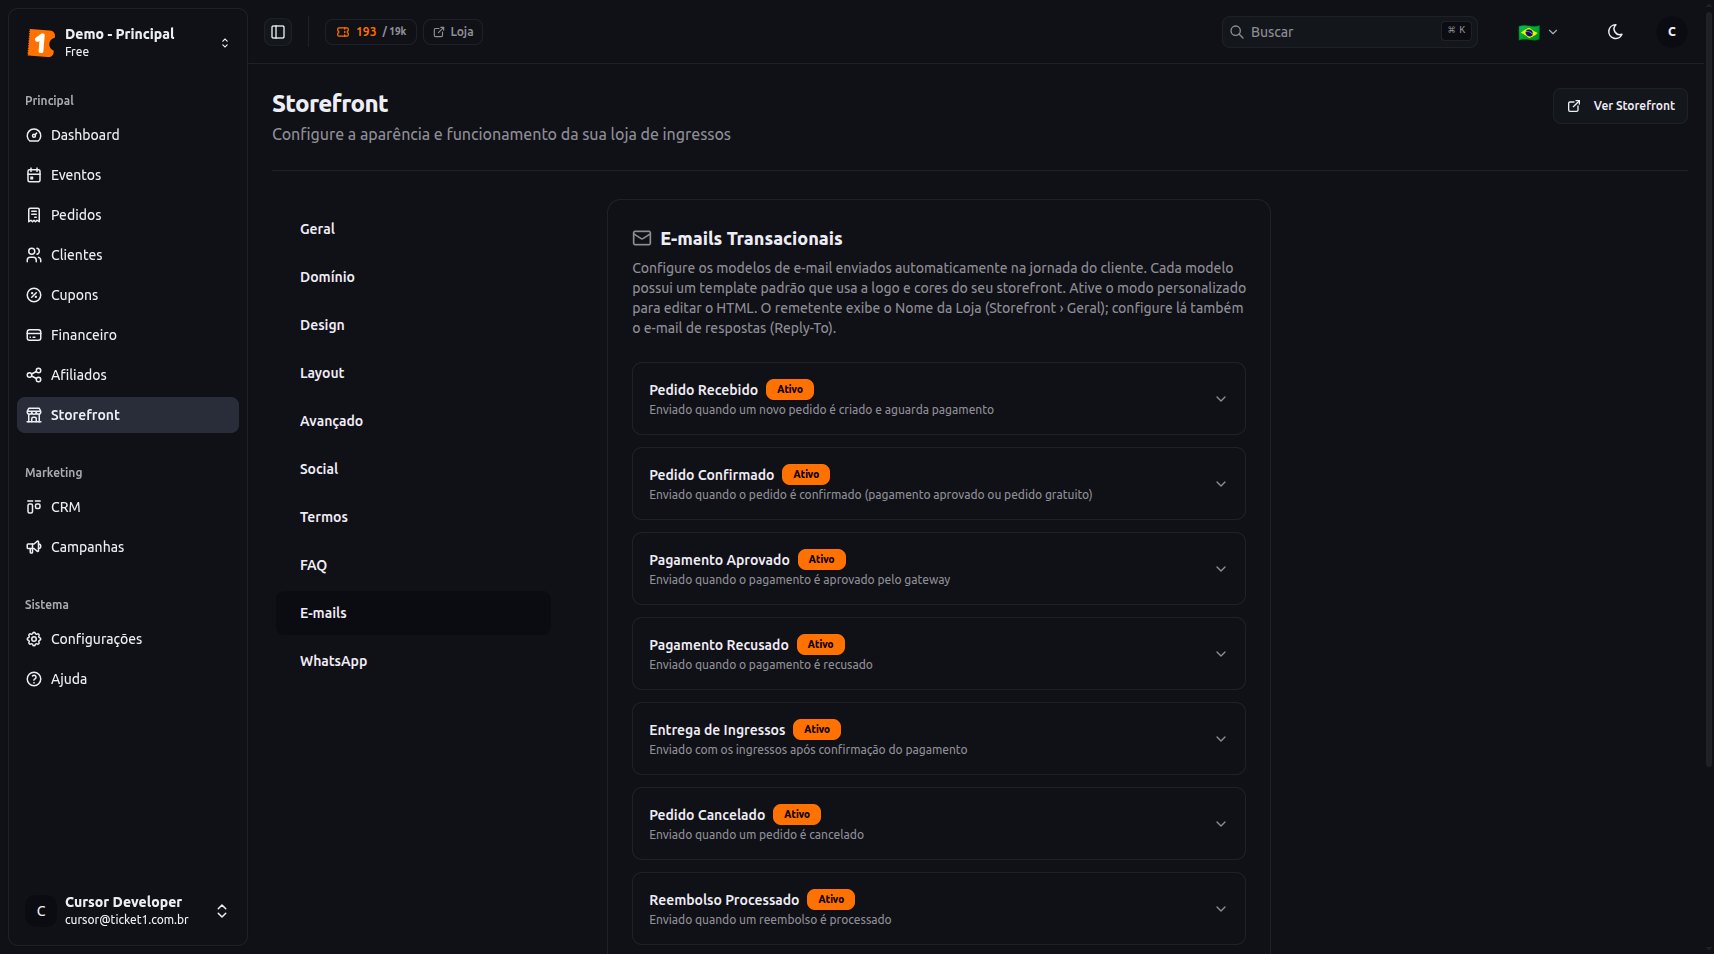Open Pedidos from the sidebar

click(128, 215)
